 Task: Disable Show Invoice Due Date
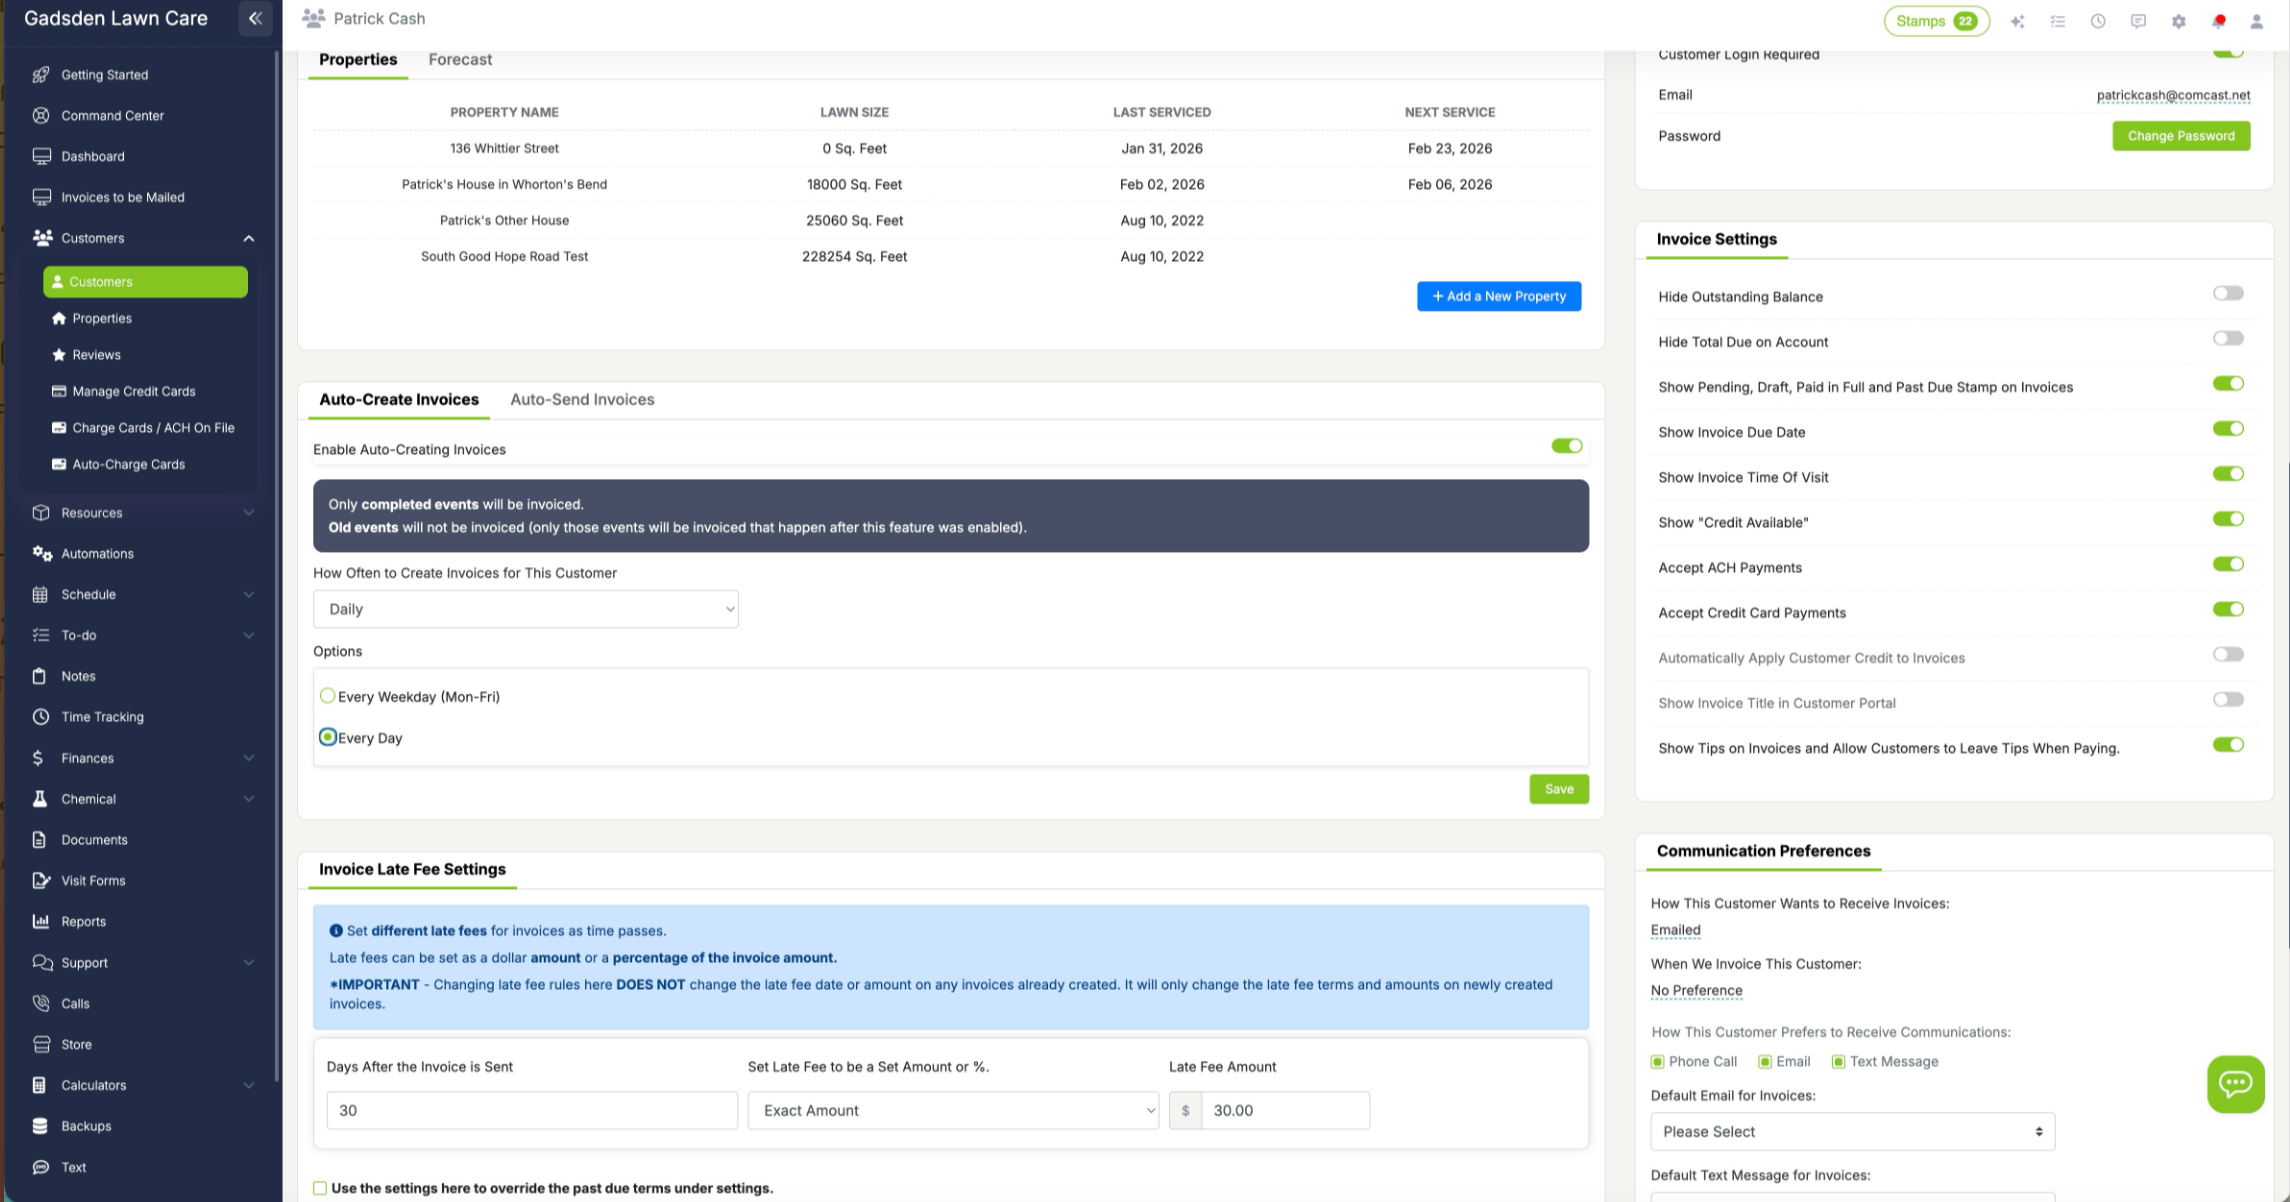[x=2229, y=428]
